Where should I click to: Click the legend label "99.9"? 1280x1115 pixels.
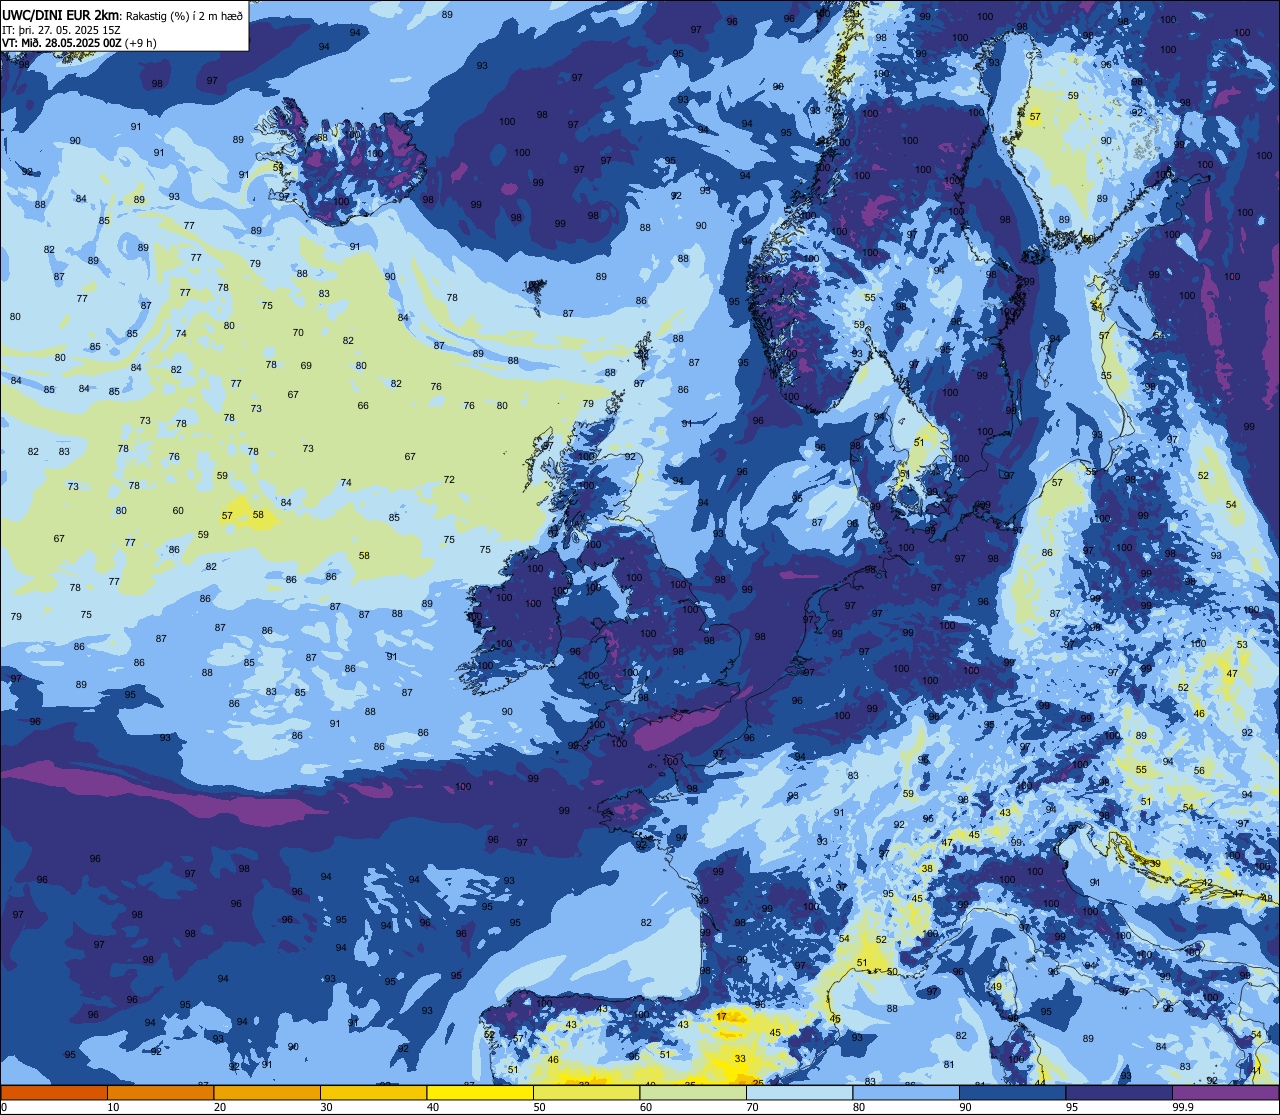click(x=1183, y=1108)
